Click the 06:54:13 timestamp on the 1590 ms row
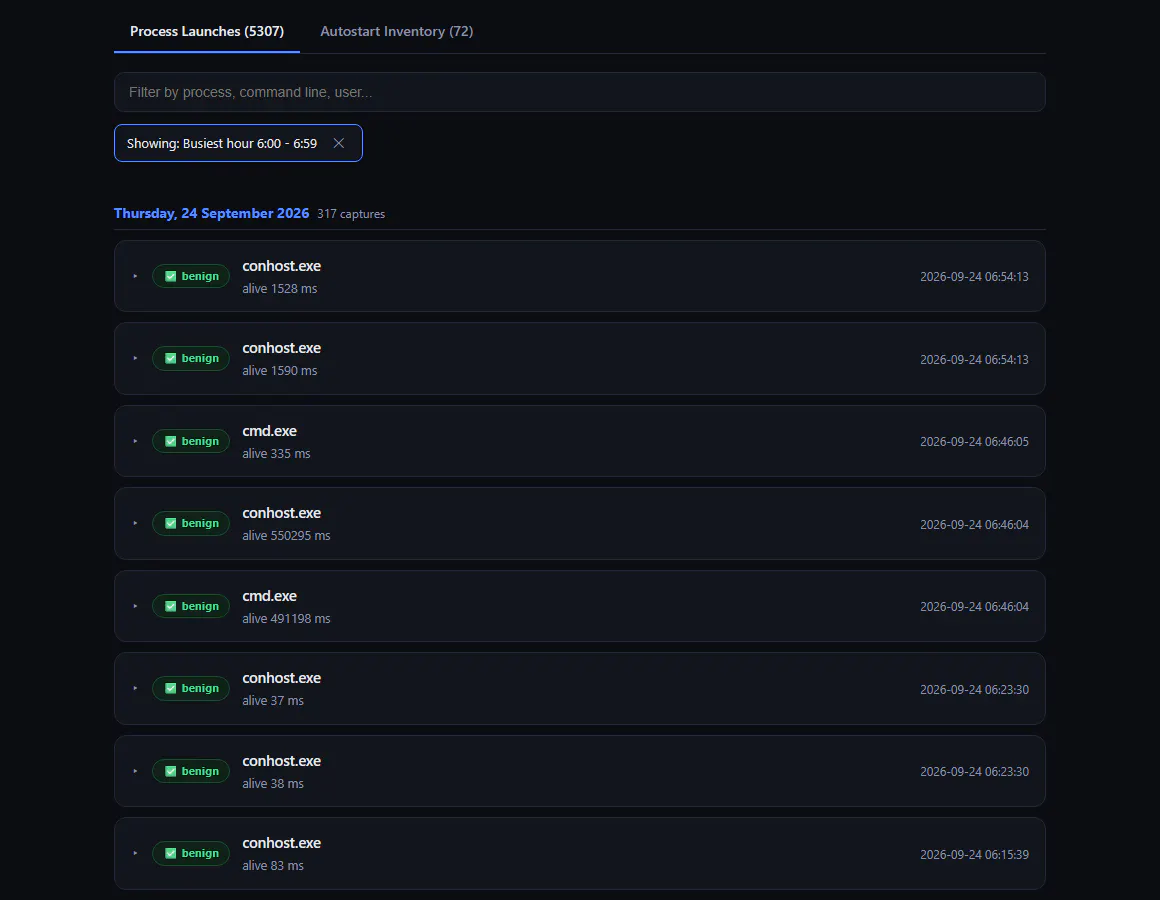The height and width of the screenshot is (900, 1160). tap(974, 360)
